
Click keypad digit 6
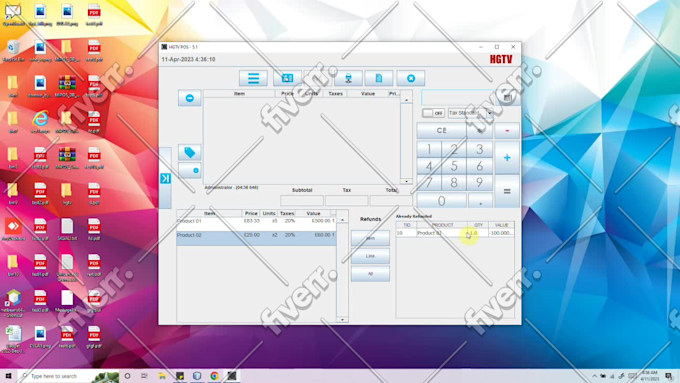pyautogui.click(x=480, y=166)
